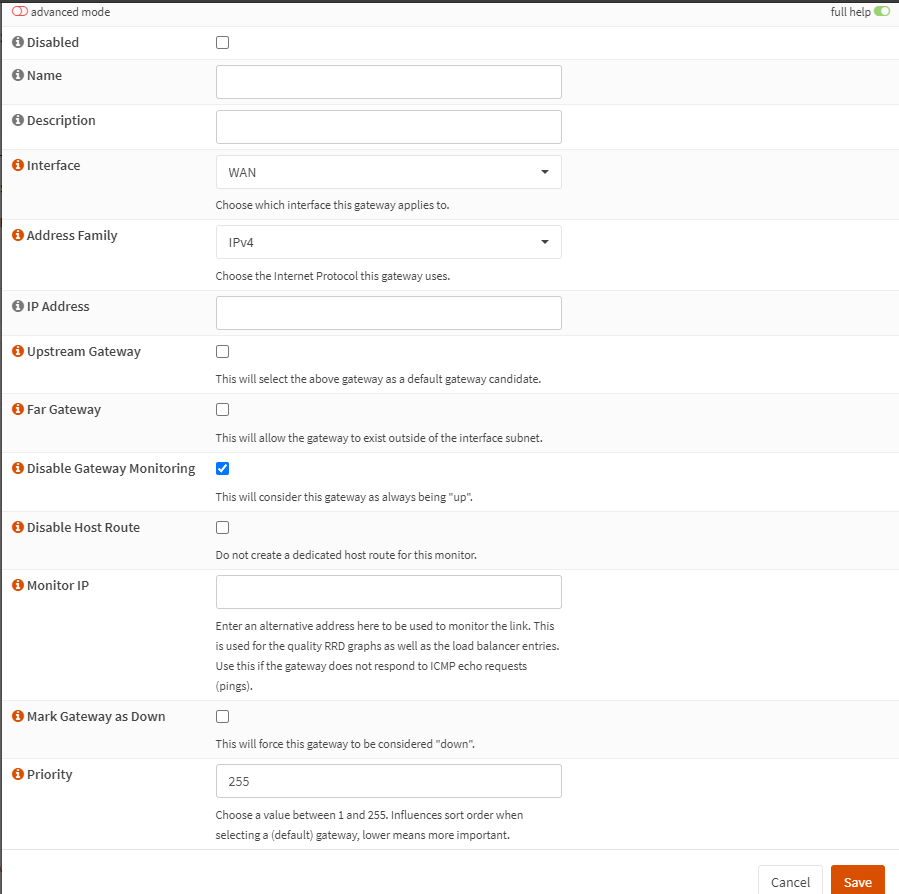Click info icon beside Interface
The width and height of the screenshot is (899, 894).
coord(18,165)
